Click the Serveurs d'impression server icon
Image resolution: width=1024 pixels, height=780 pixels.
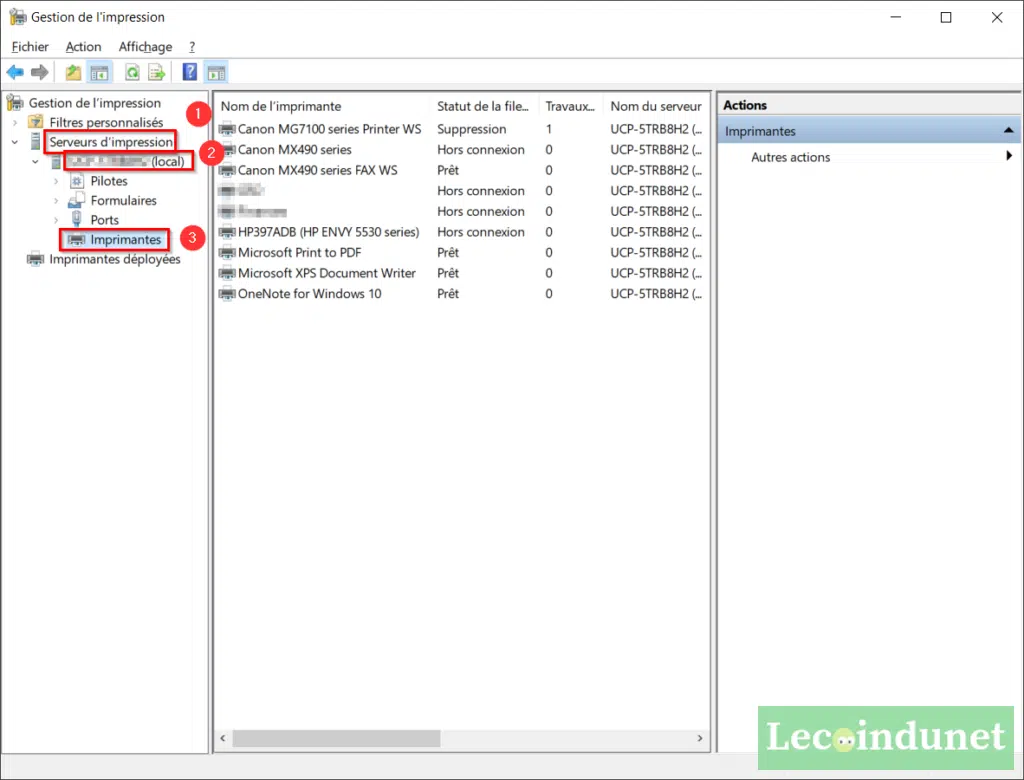[35, 141]
